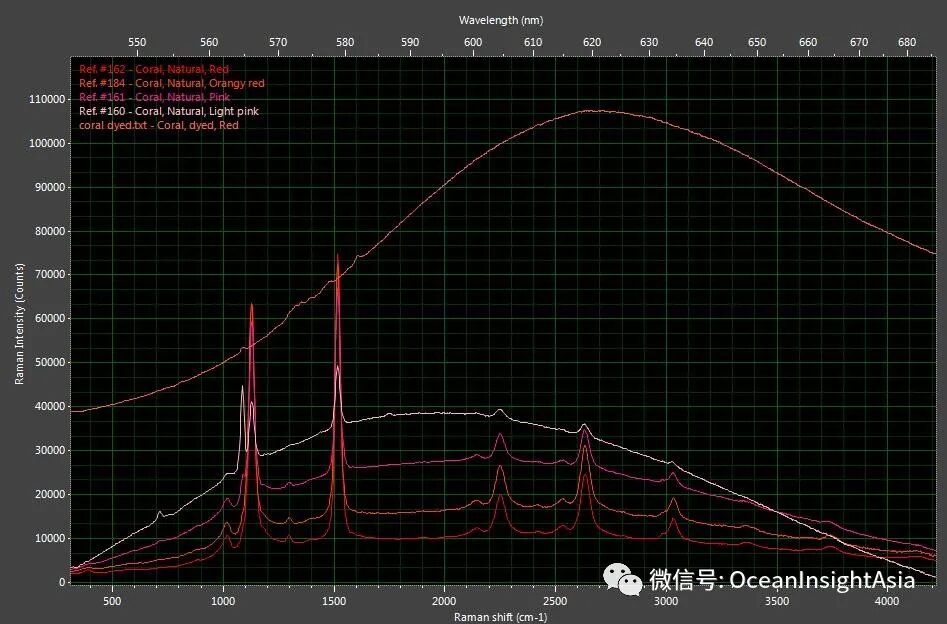Click the 100000 intensity axis label

47,144
